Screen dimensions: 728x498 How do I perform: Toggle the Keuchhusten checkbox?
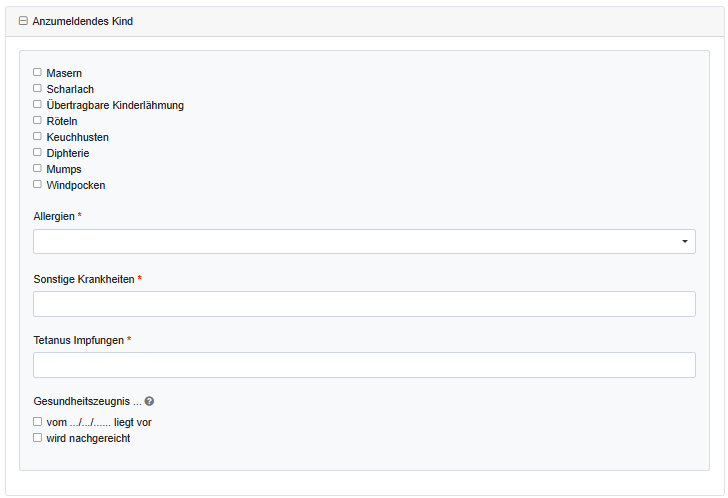(x=37, y=136)
